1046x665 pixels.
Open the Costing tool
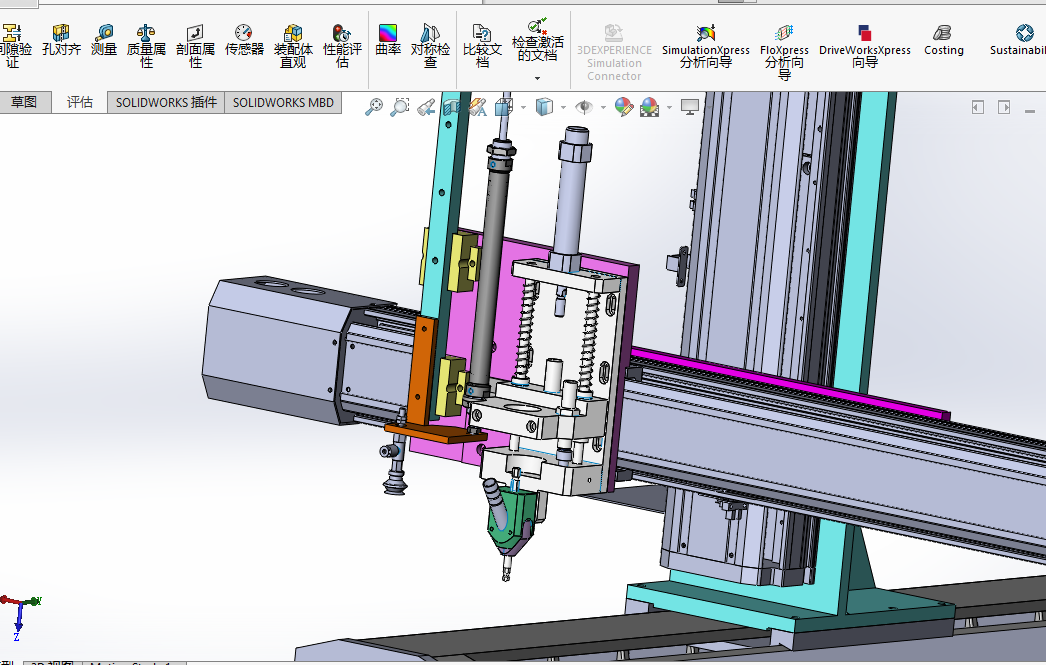point(943,41)
